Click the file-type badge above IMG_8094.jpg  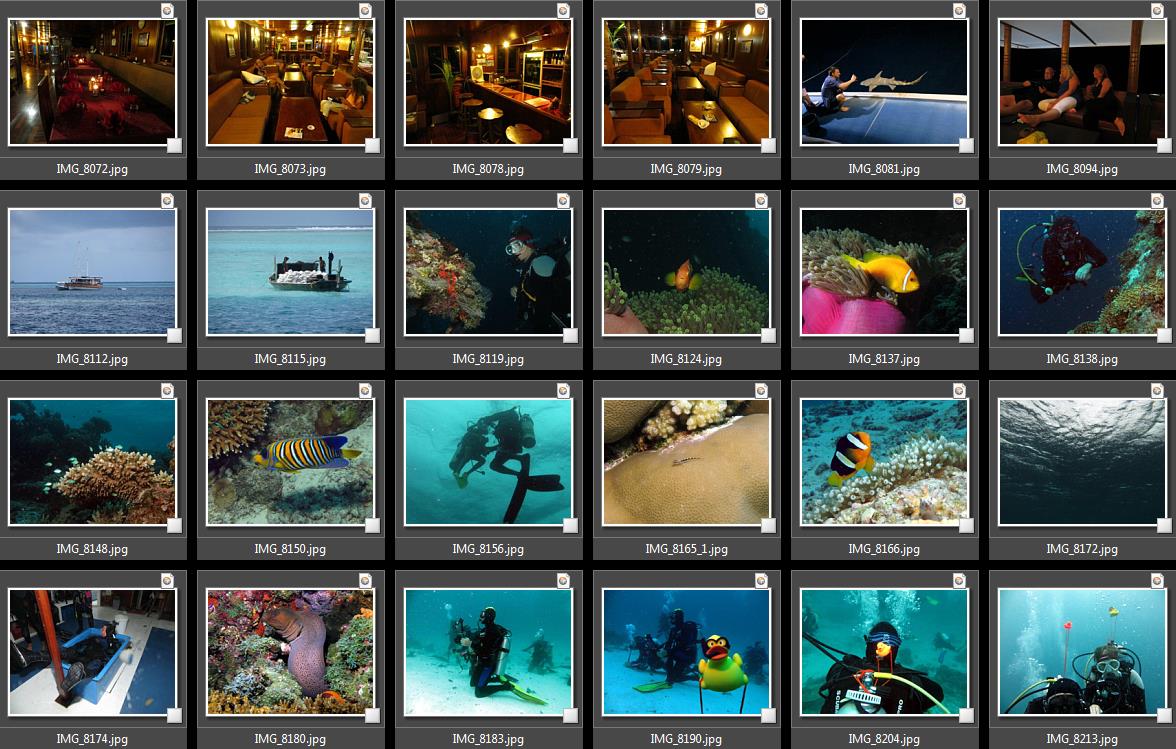(1157, 10)
